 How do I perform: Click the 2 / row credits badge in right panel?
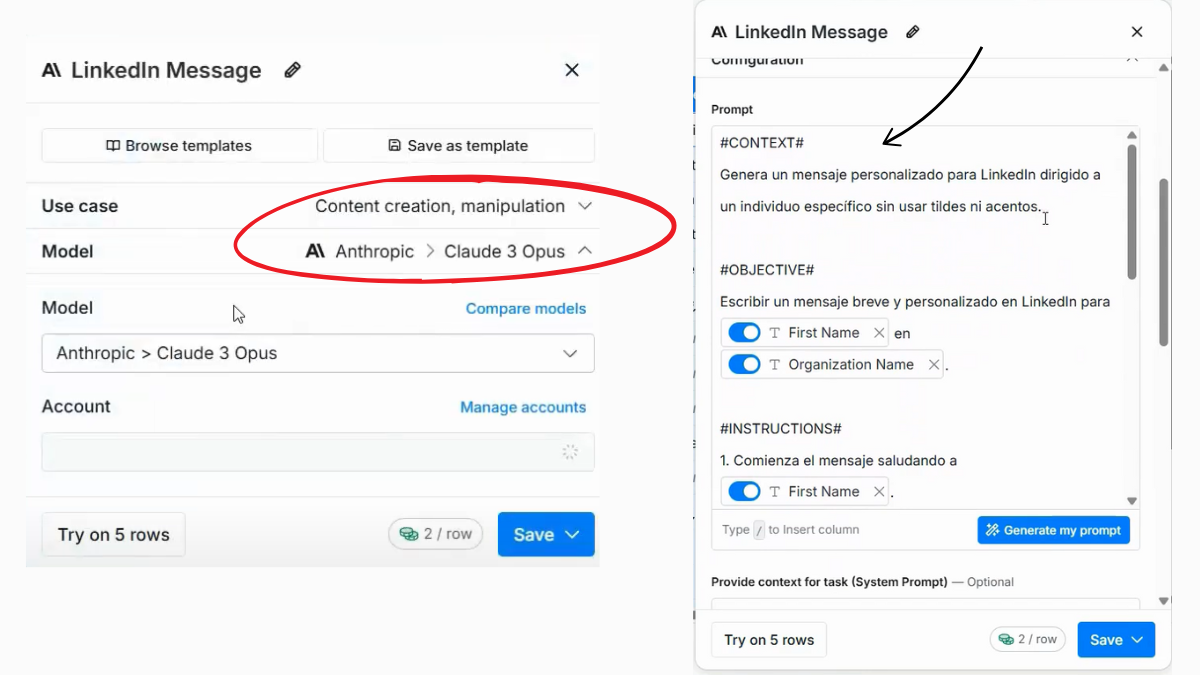click(x=1028, y=639)
